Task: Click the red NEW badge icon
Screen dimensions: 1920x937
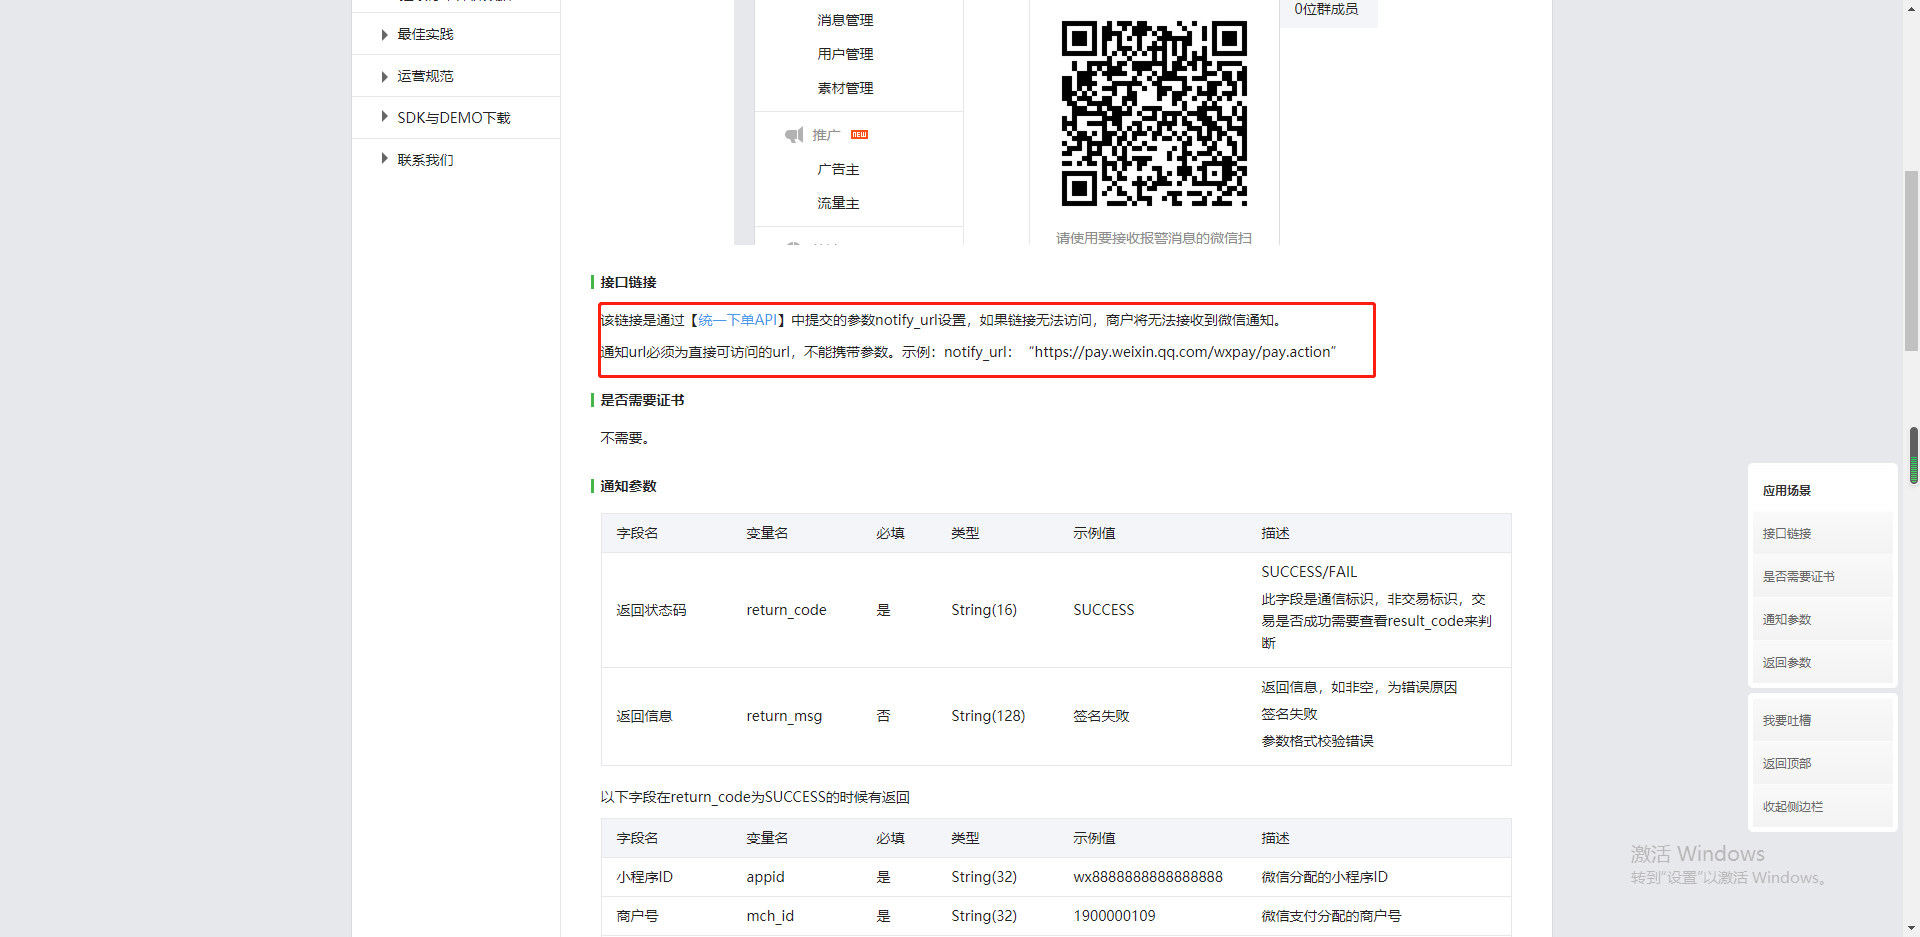Action: [859, 135]
